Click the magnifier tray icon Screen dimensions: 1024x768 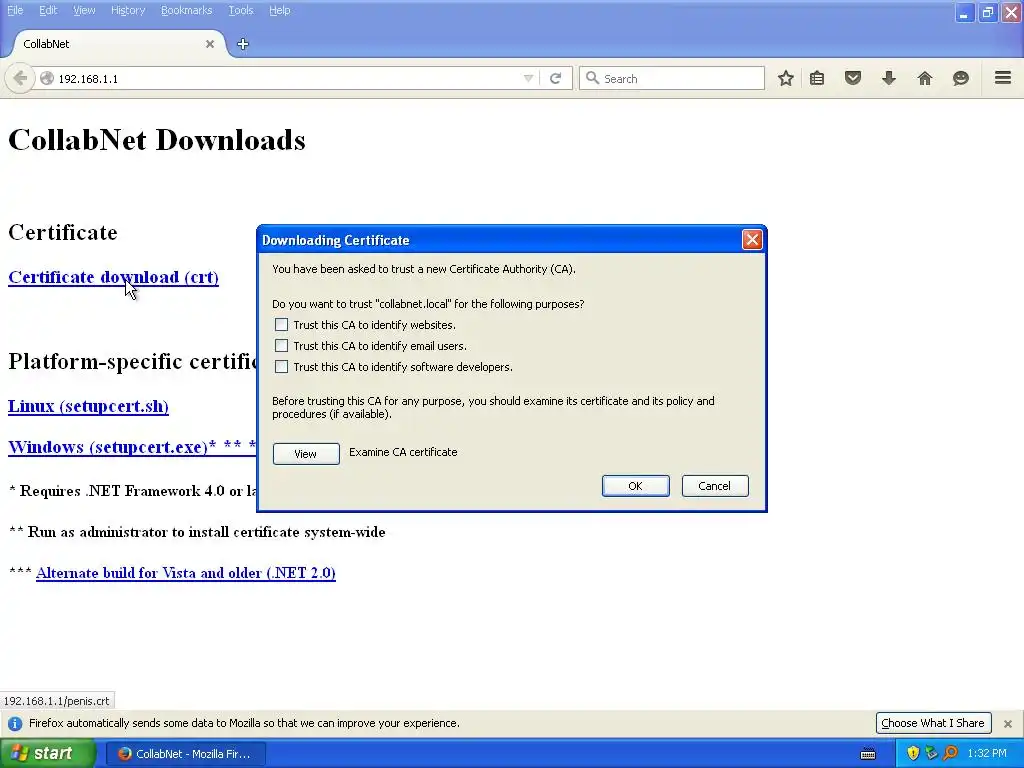[x=950, y=754]
